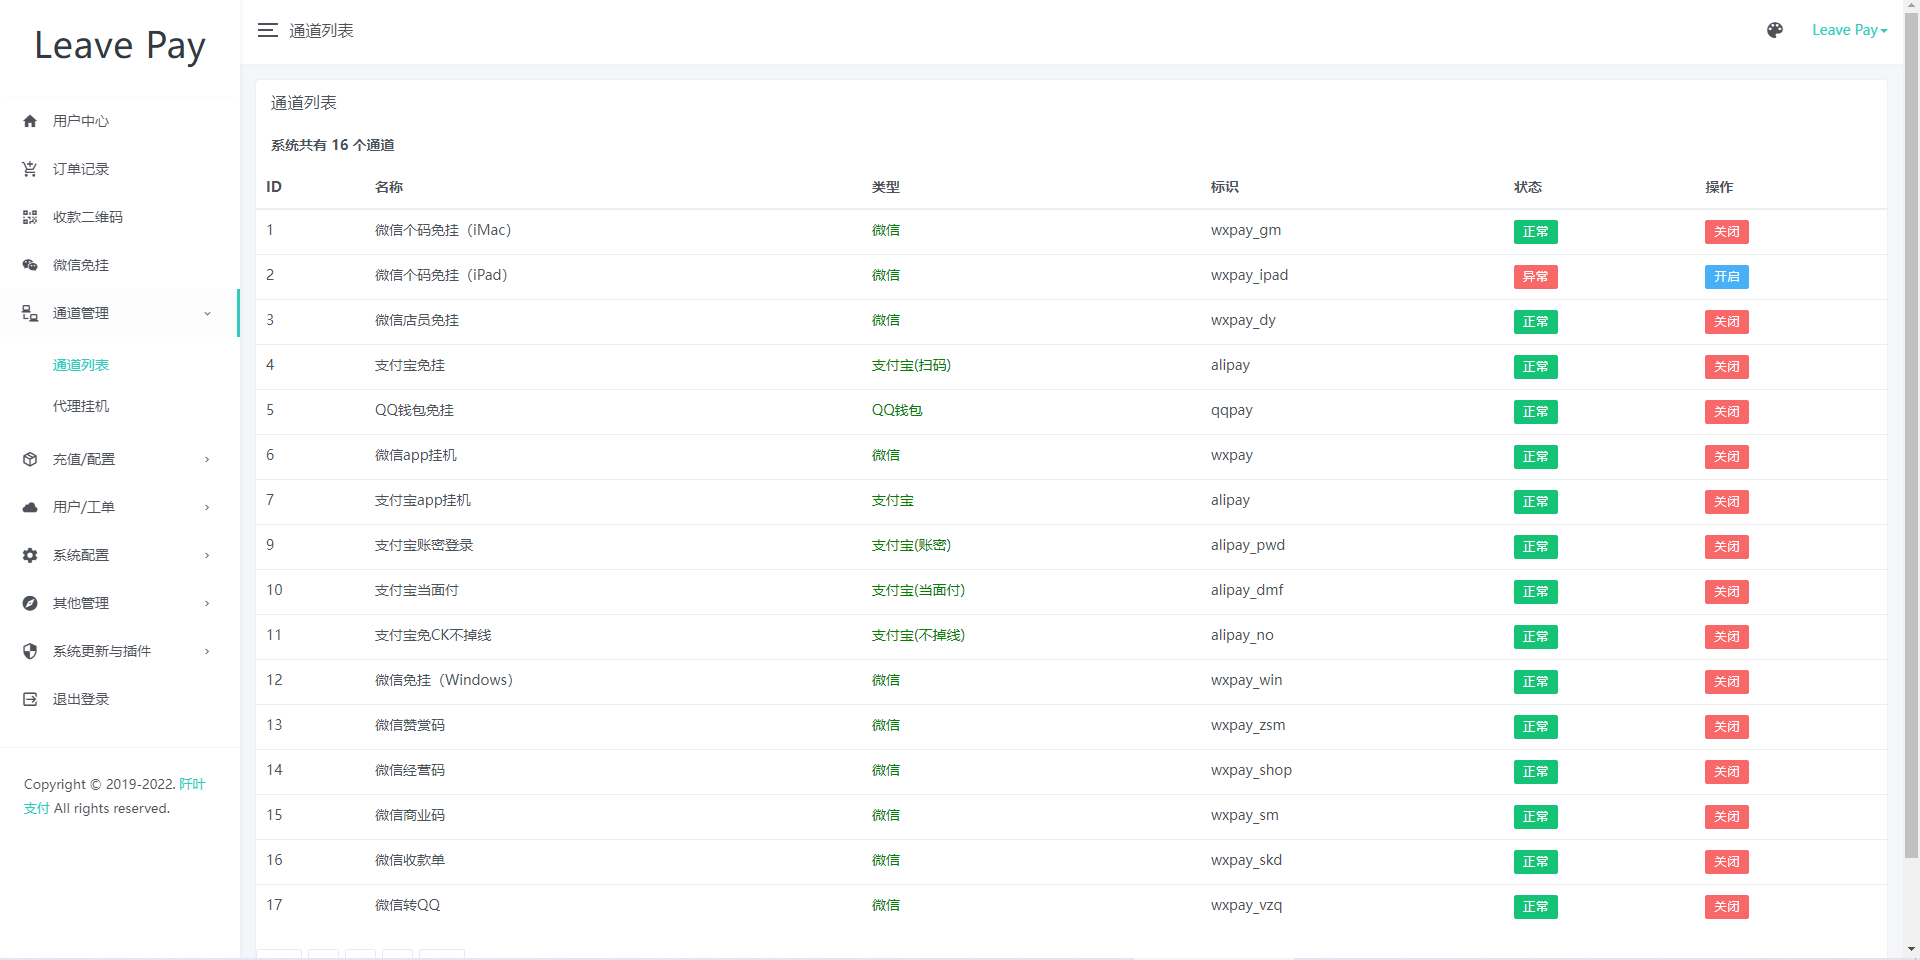The image size is (1920, 960).
Task: Click 关闭 for wxpay_win channel
Action: tap(1727, 682)
